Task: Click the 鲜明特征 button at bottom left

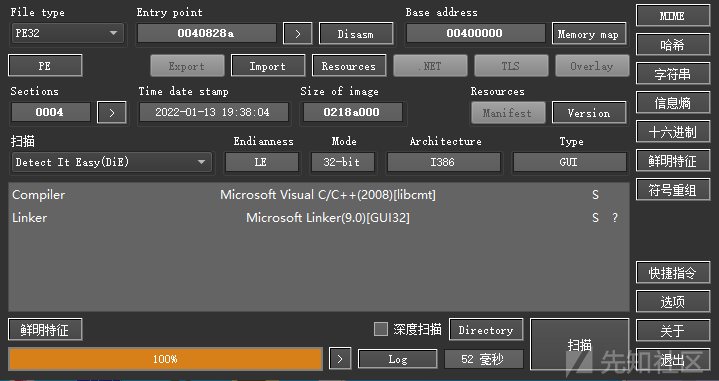Action: (x=45, y=330)
